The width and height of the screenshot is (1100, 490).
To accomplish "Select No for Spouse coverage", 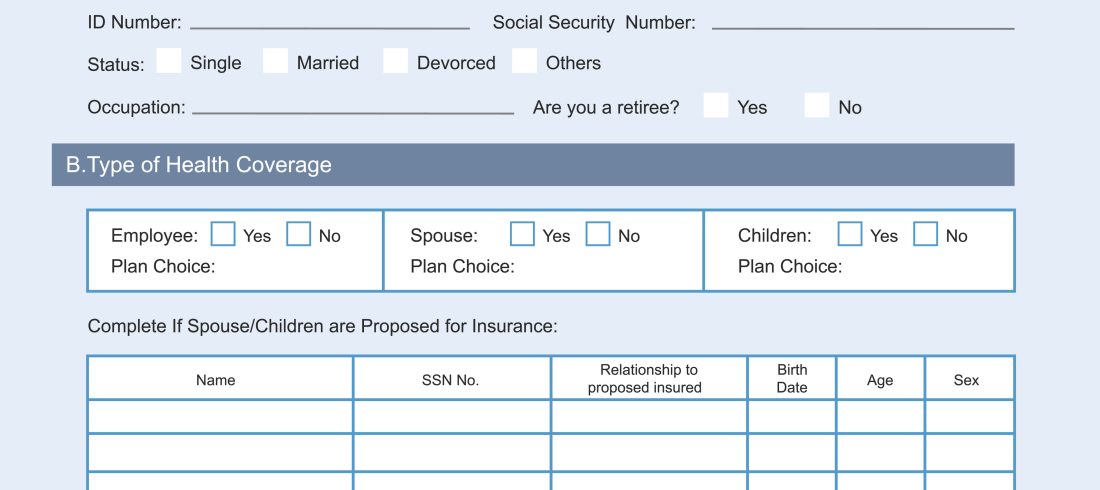I will pyautogui.click(x=598, y=234).
